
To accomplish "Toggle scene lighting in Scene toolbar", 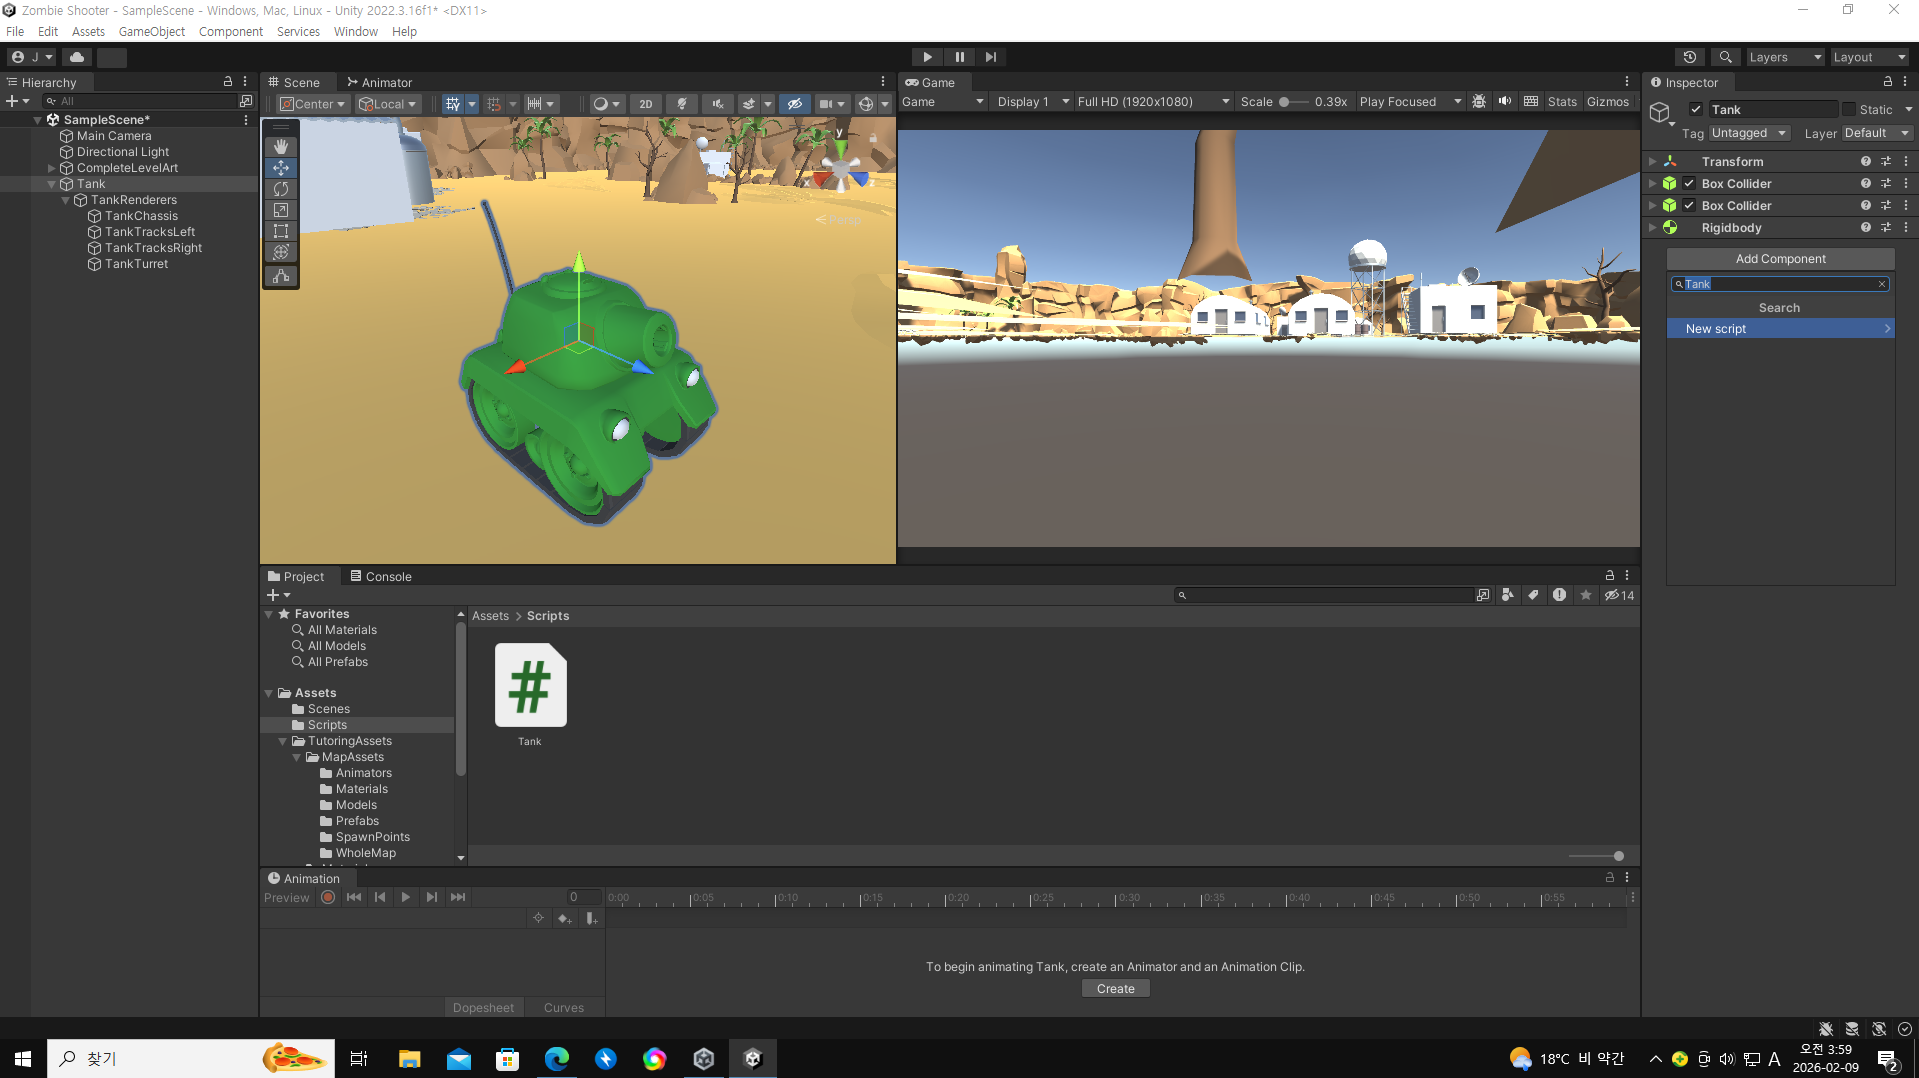I will 682,104.
